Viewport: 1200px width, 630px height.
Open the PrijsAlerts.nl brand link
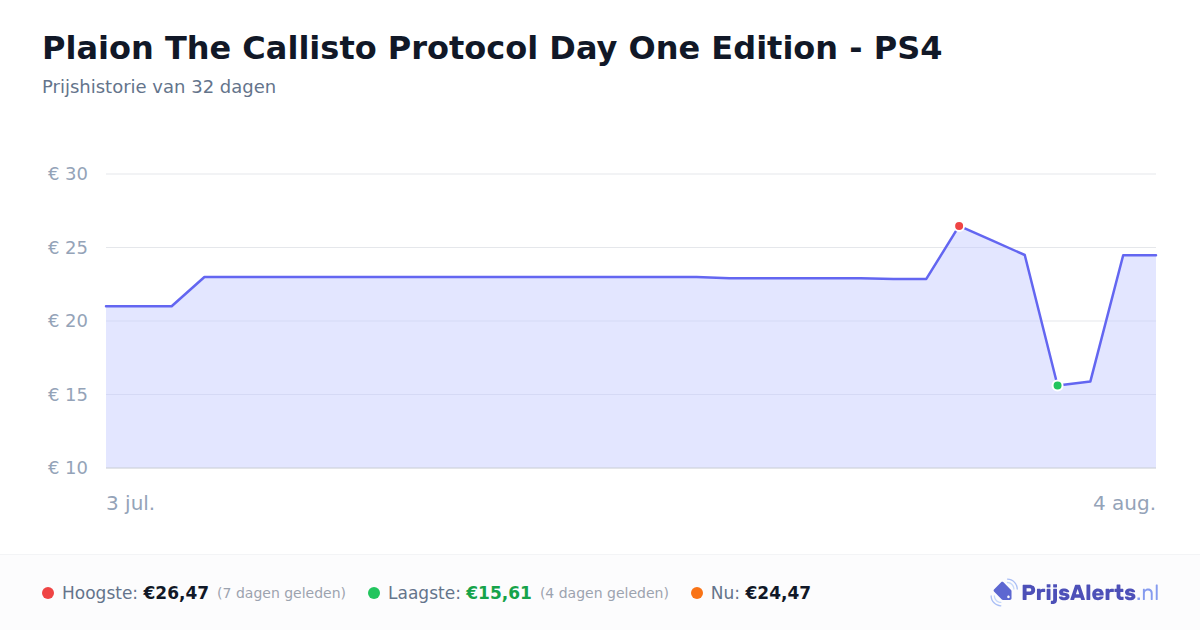click(x=1075, y=593)
